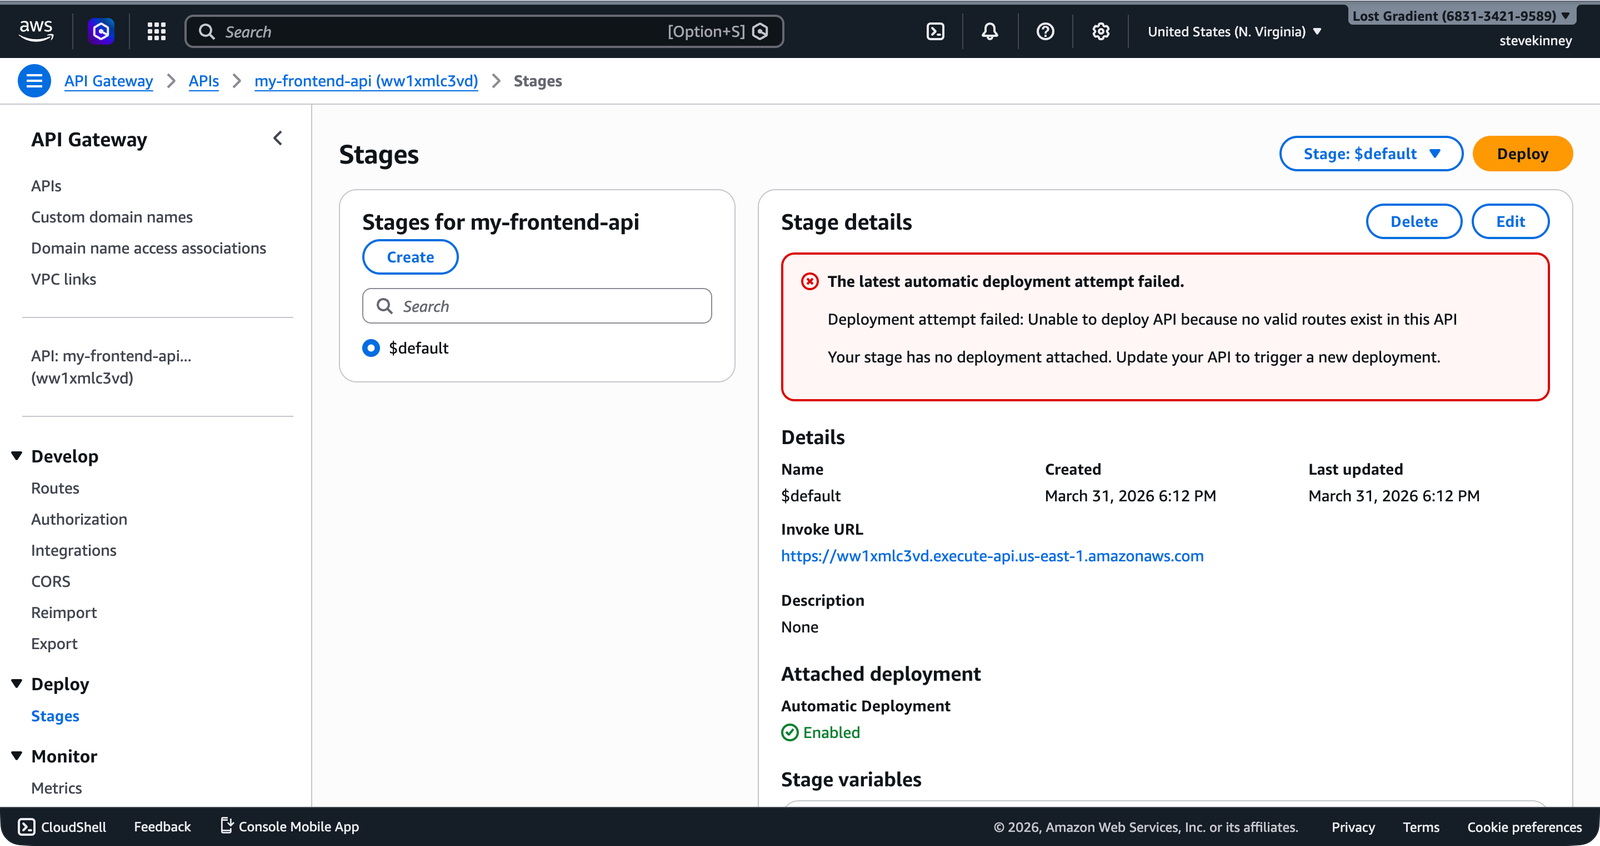1600x846 pixels.
Task: Open my-frontend-api (ww1xmlc3vd) breadcrumb
Action: point(366,81)
